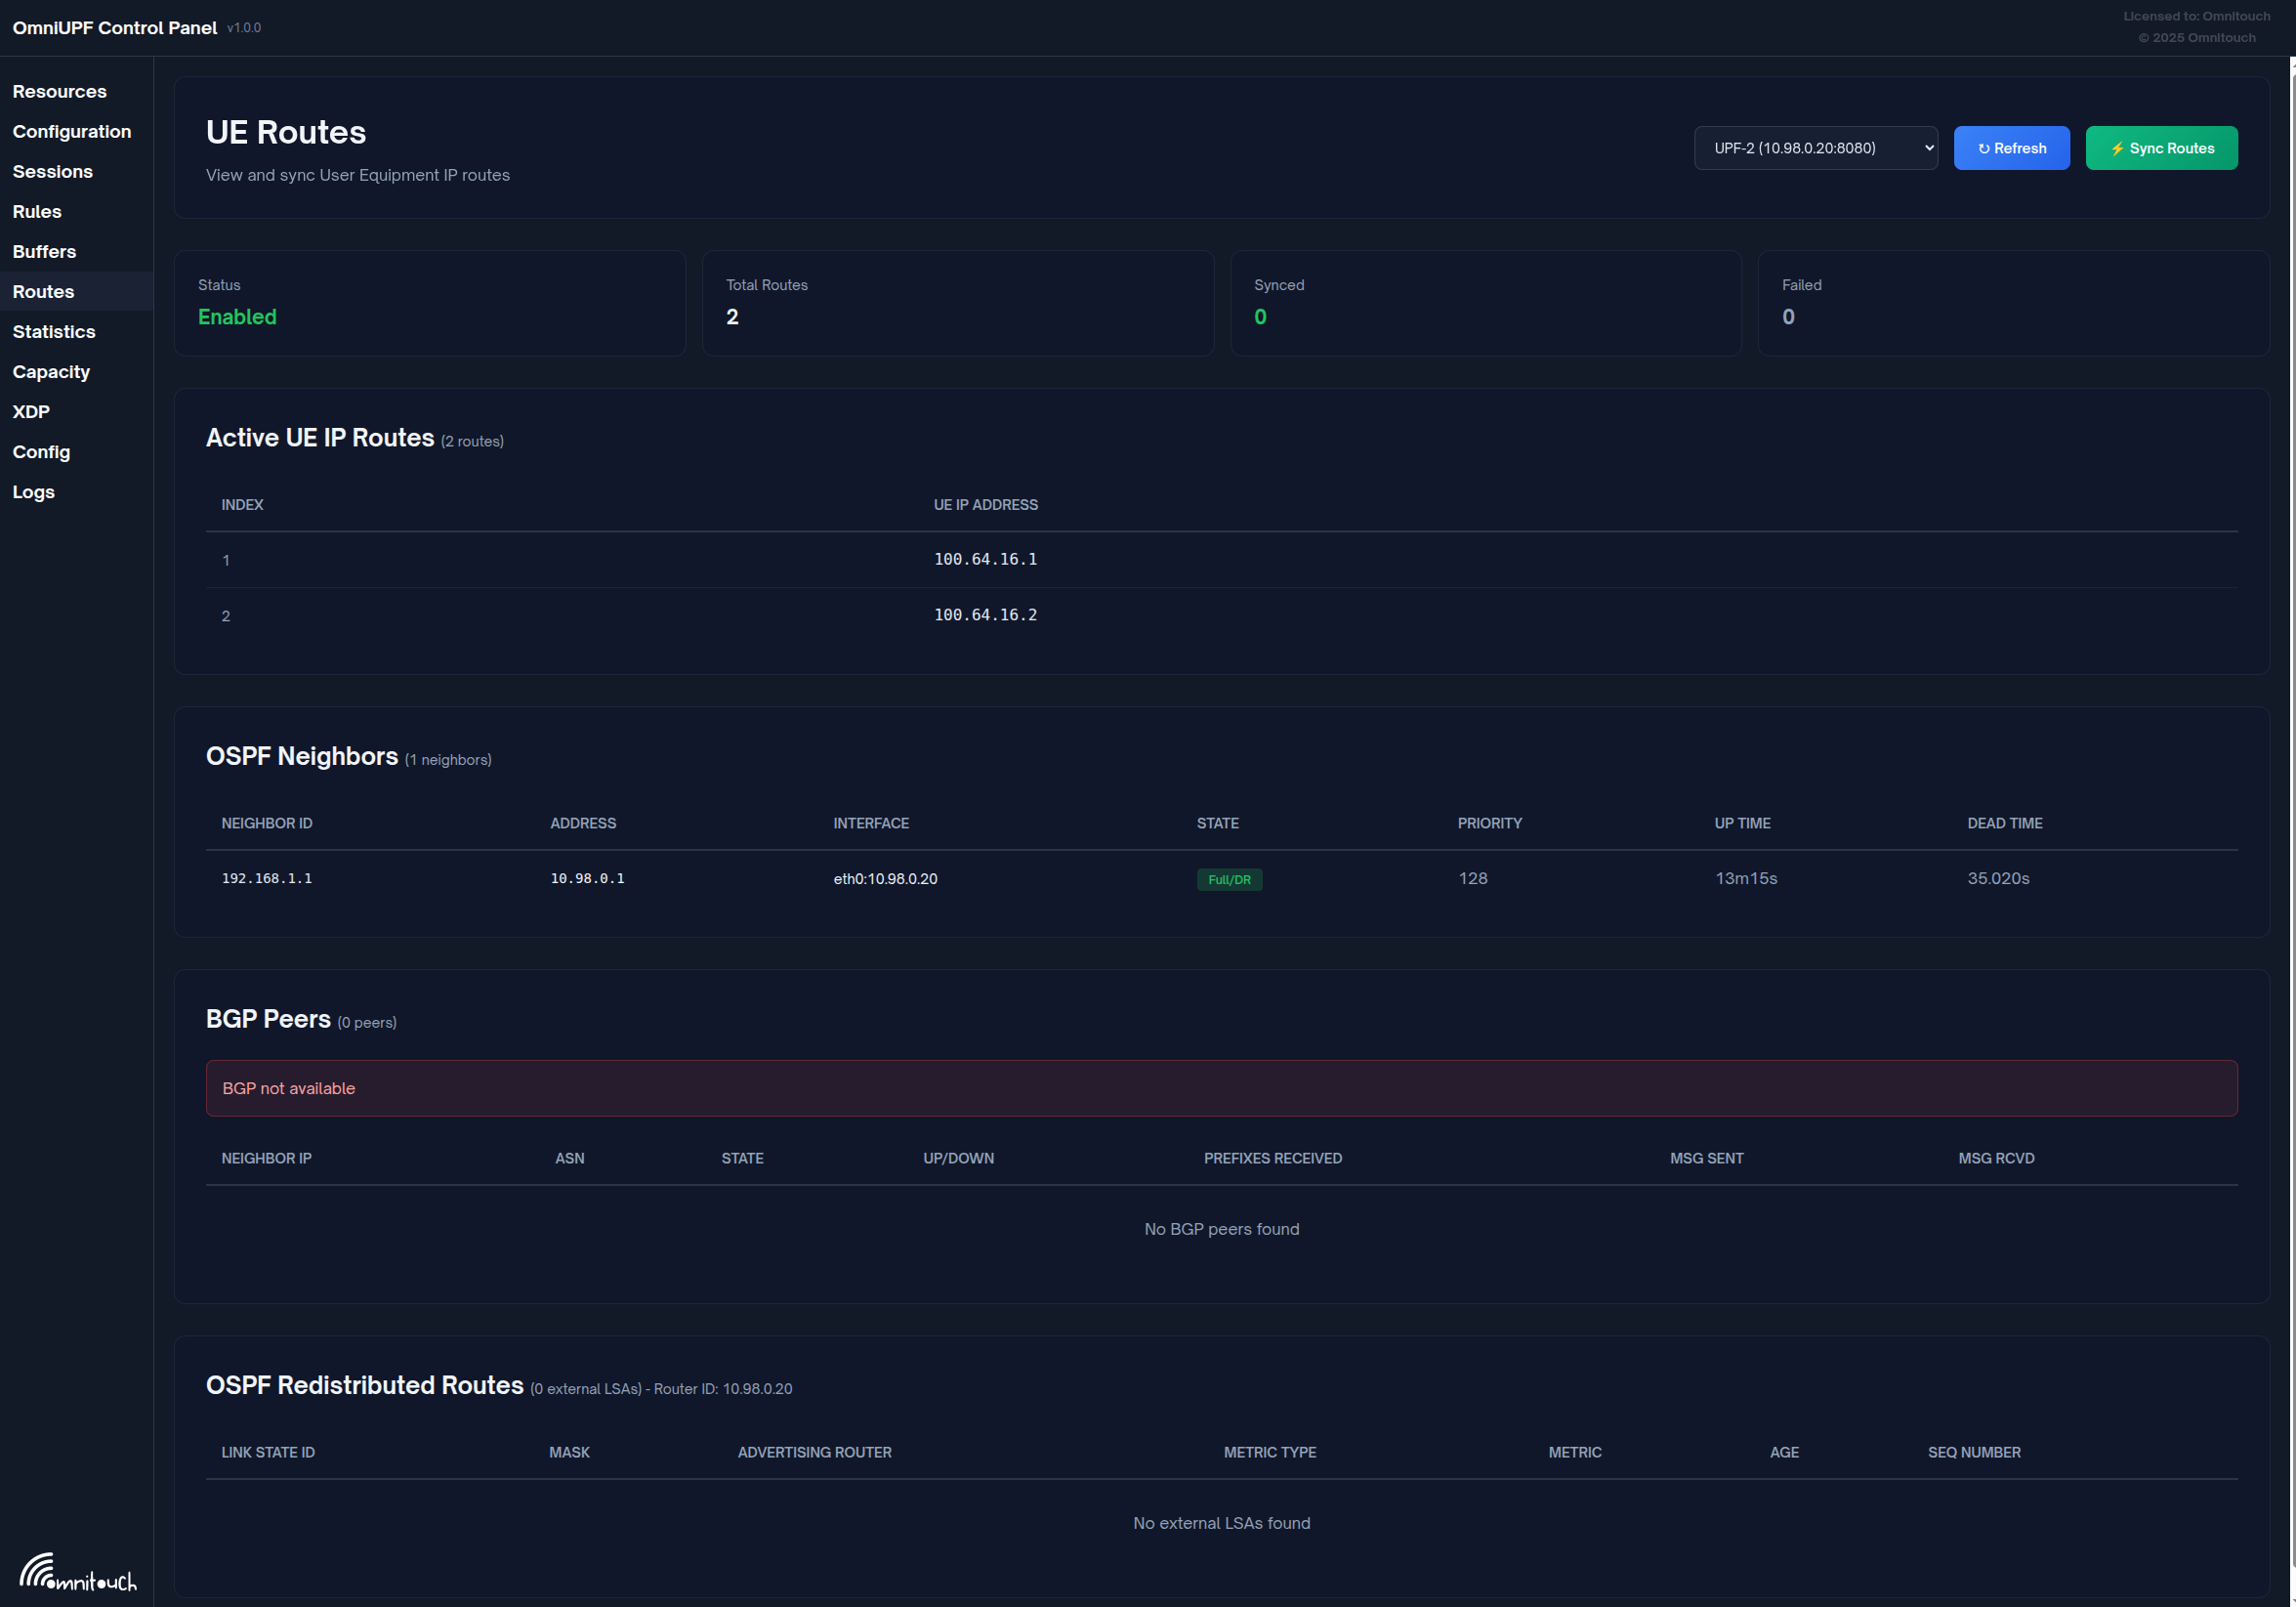This screenshot has width=2296, height=1607.
Task: Select Rules in the sidebar
Action: point(37,211)
